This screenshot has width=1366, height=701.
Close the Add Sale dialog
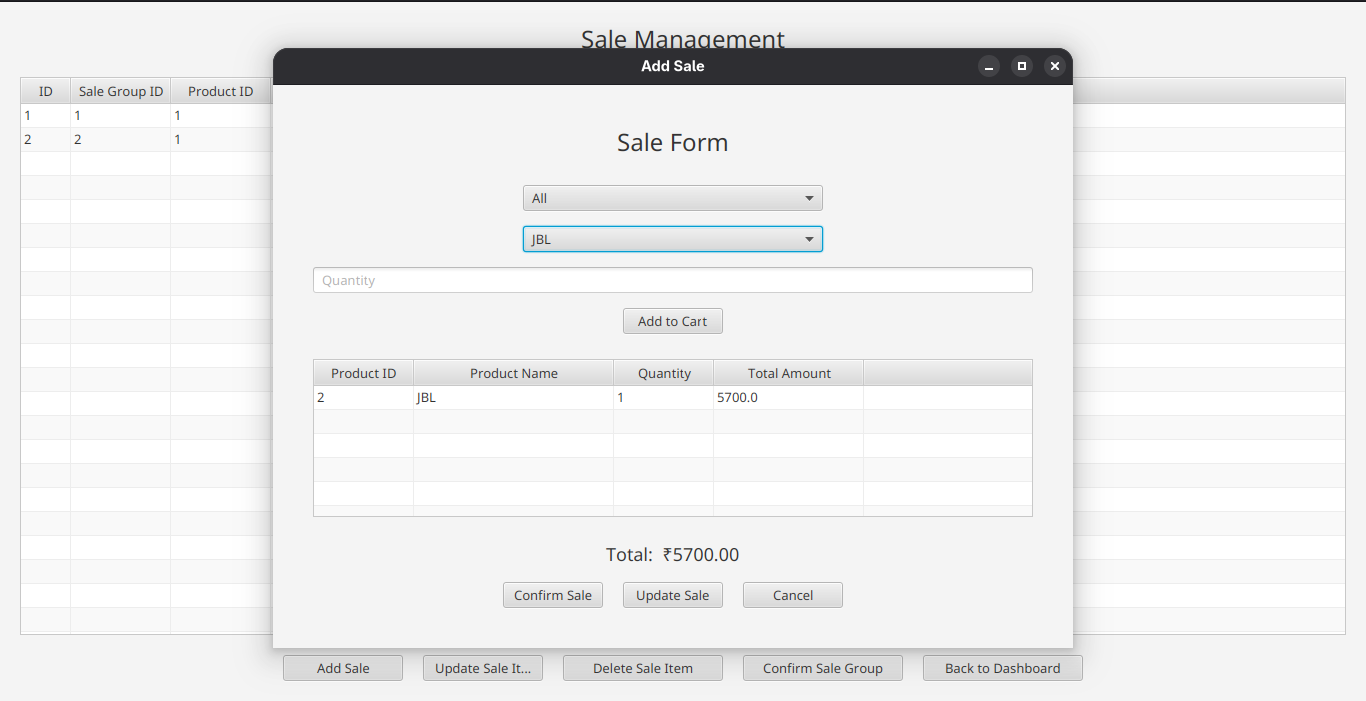pyautogui.click(x=1054, y=66)
